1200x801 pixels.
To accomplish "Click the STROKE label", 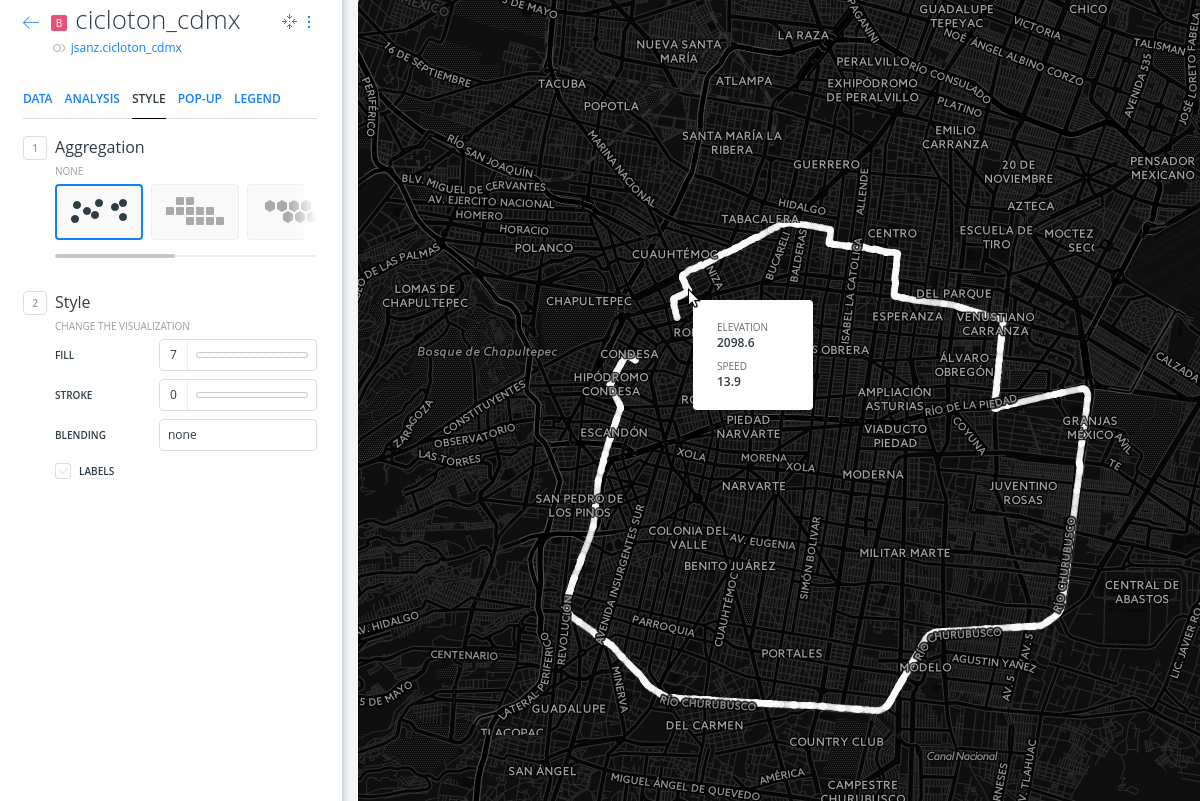I will [x=73, y=395].
